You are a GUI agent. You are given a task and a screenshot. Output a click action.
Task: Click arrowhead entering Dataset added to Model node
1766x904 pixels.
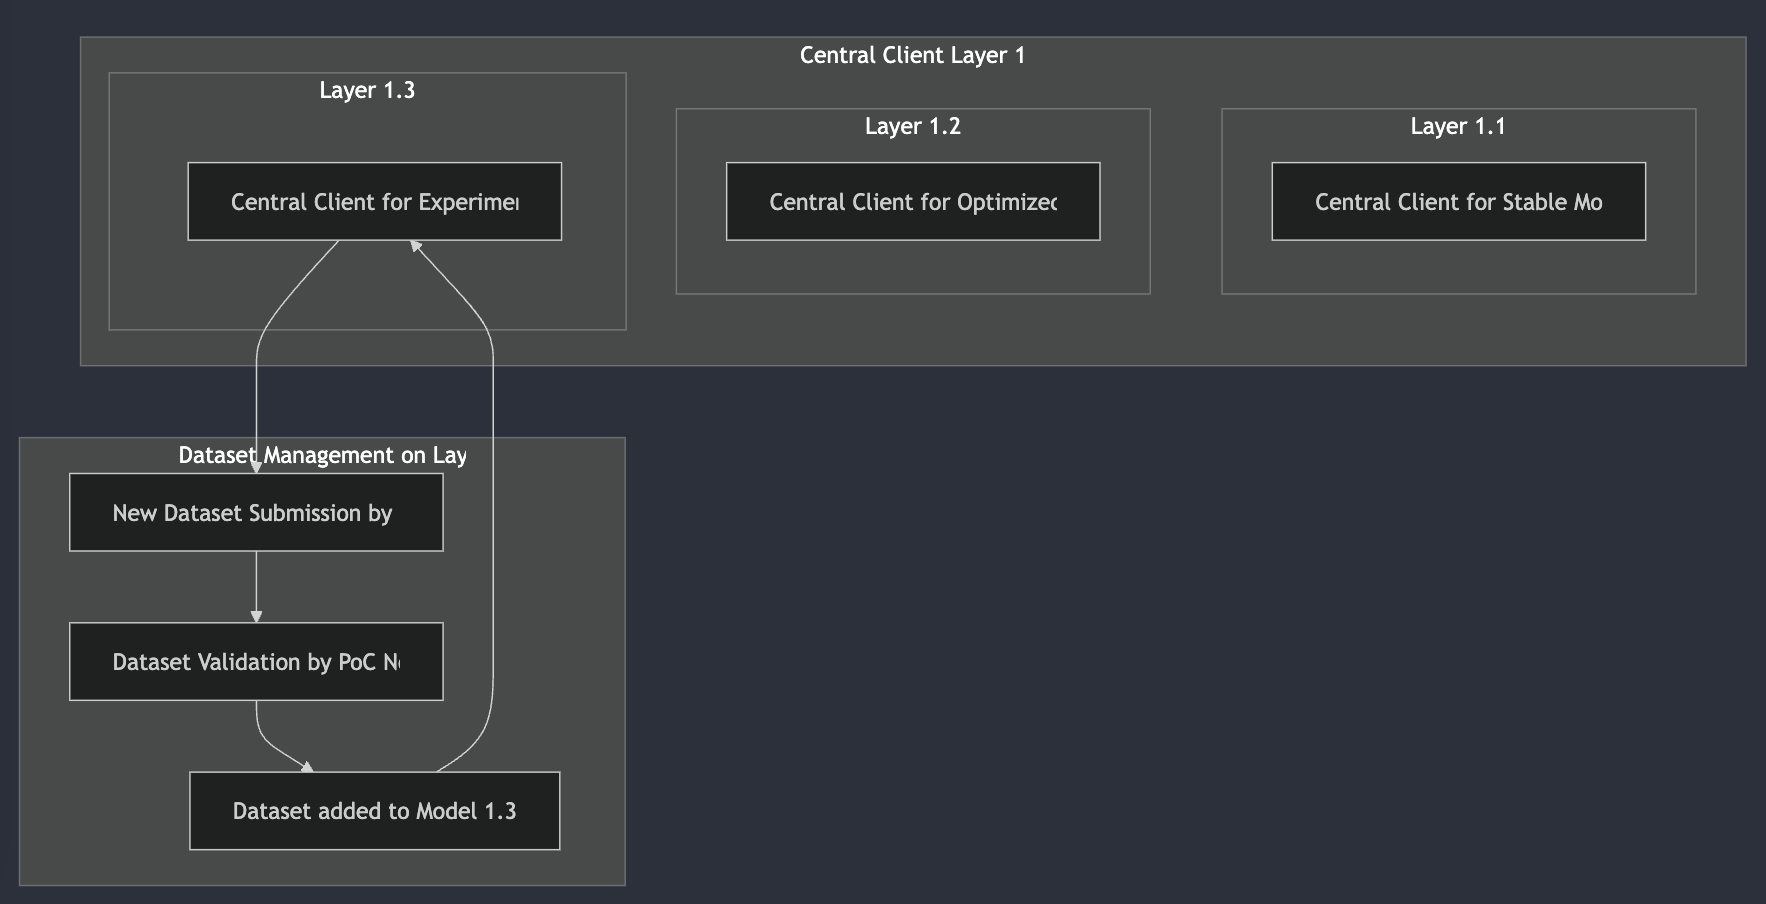[307, 767]
